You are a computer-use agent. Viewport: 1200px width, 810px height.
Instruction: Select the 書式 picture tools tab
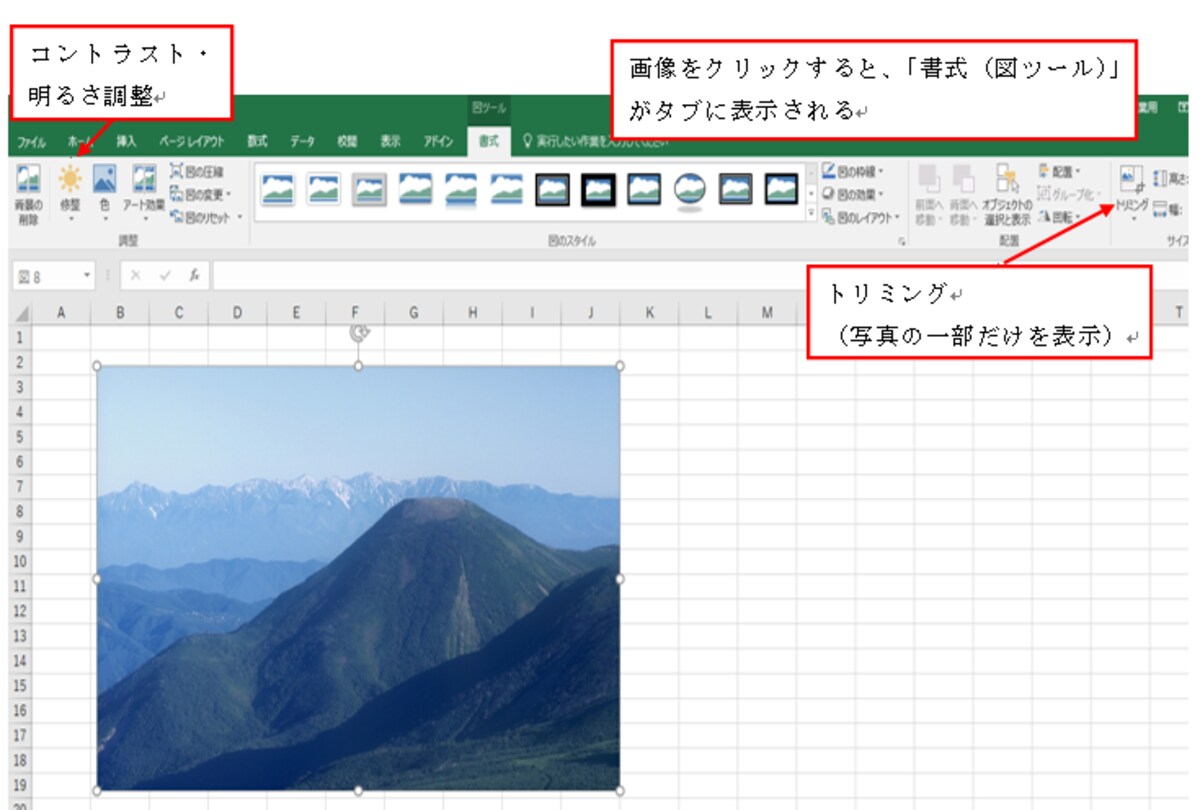[488, 141]
